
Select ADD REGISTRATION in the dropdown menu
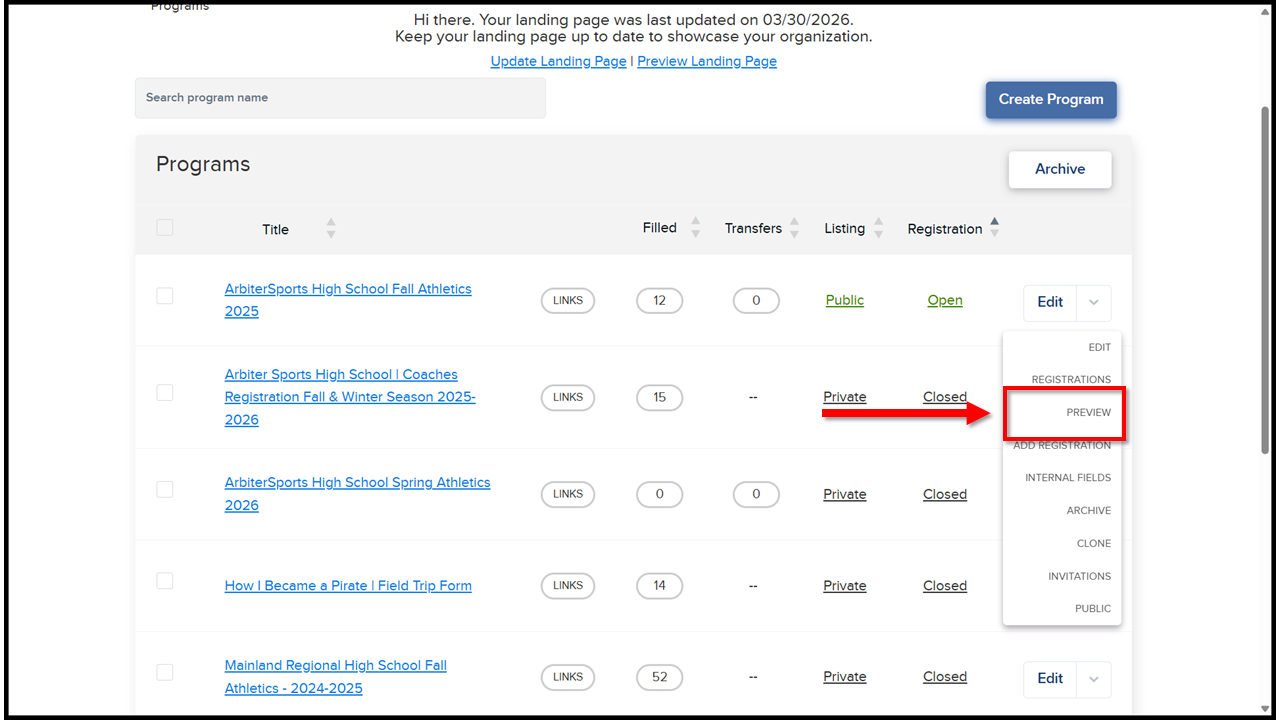tap(1062, 445)
